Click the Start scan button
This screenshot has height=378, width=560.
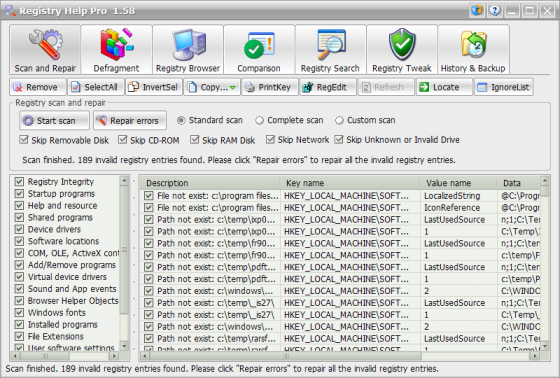pos(54,120)
